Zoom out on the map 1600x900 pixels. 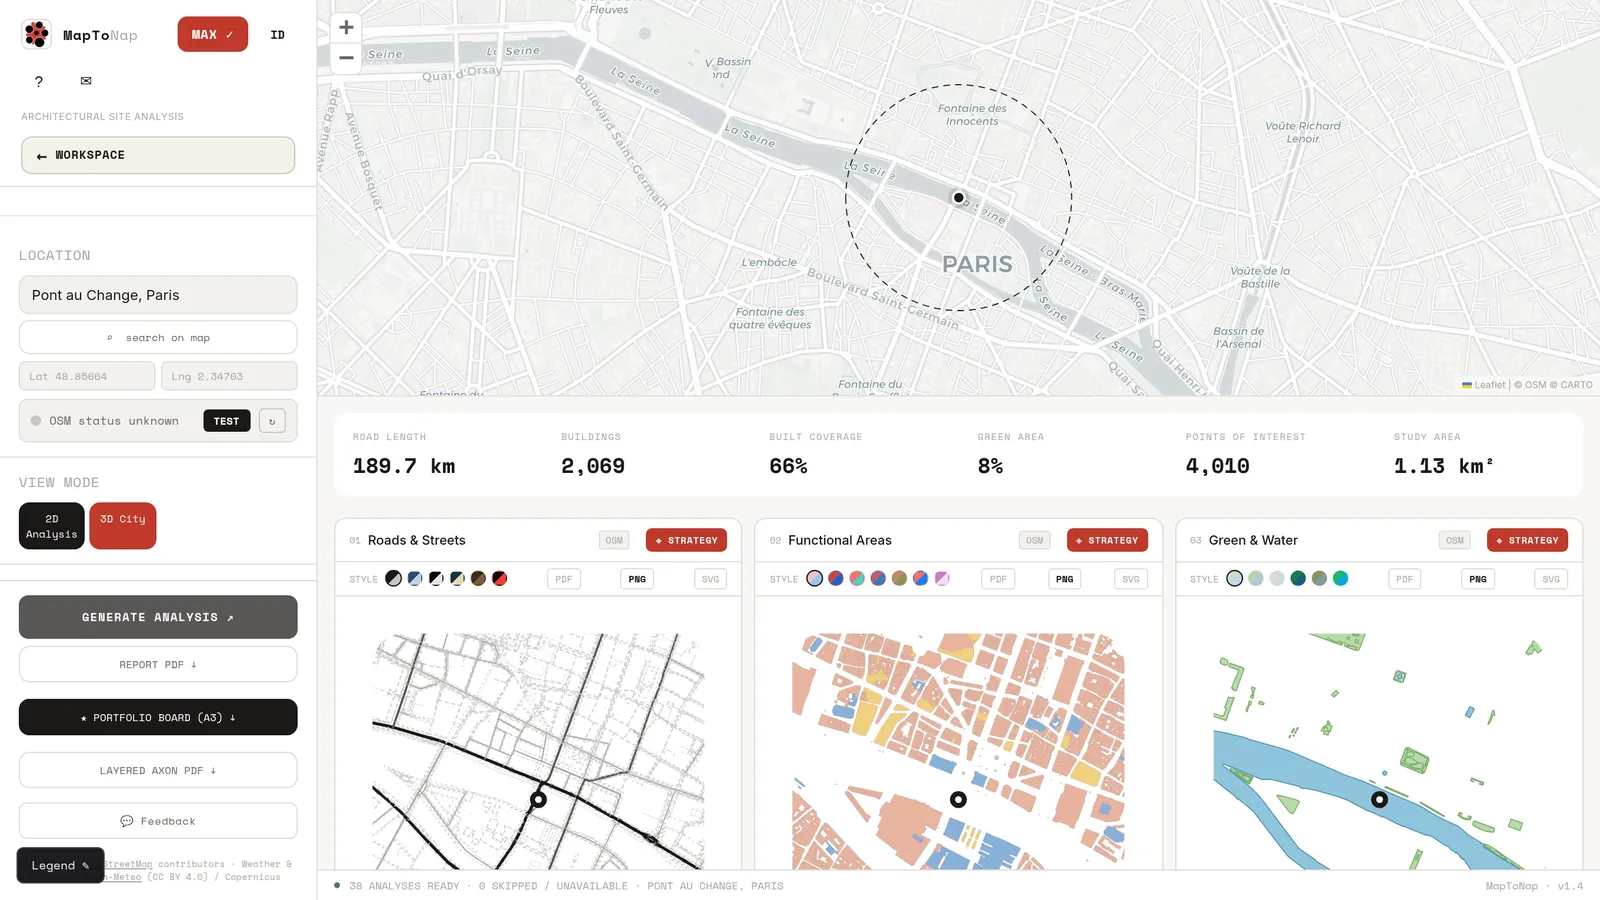click(346, 57)
